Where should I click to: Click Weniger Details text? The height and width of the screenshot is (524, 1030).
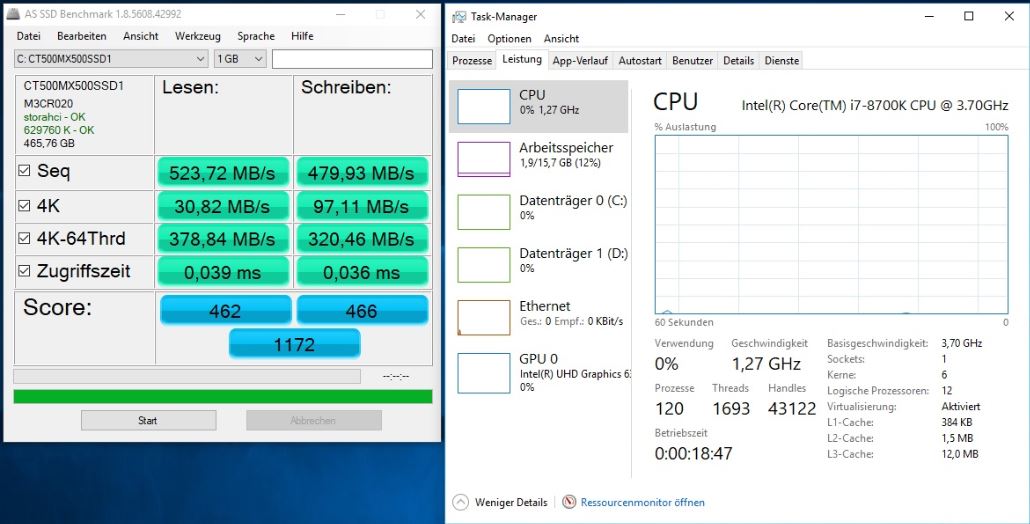pyautogui.click(x=511, y=502)
